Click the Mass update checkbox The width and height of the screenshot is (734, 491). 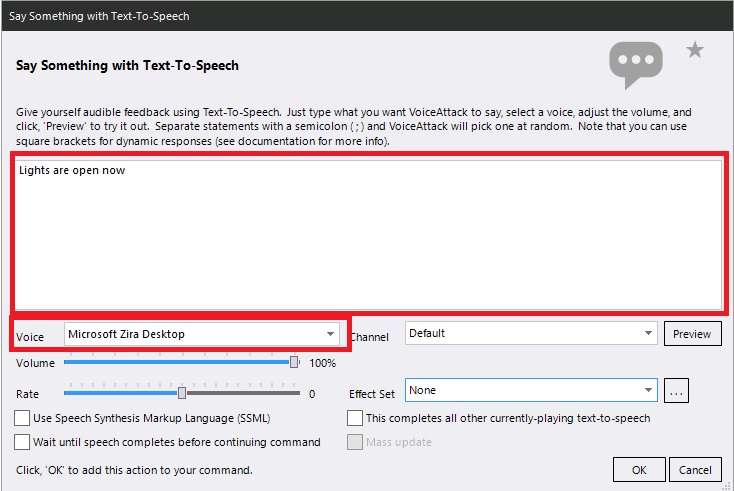click(355, 442)
